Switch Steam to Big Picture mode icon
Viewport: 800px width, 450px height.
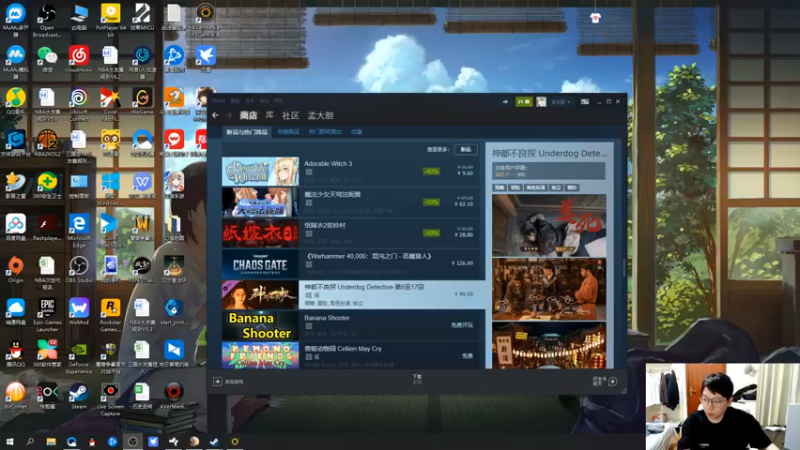[x=585, y=102]
